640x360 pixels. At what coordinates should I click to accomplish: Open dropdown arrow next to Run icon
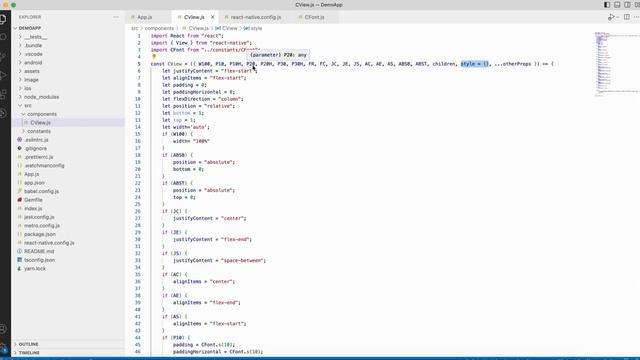(617, 17)
